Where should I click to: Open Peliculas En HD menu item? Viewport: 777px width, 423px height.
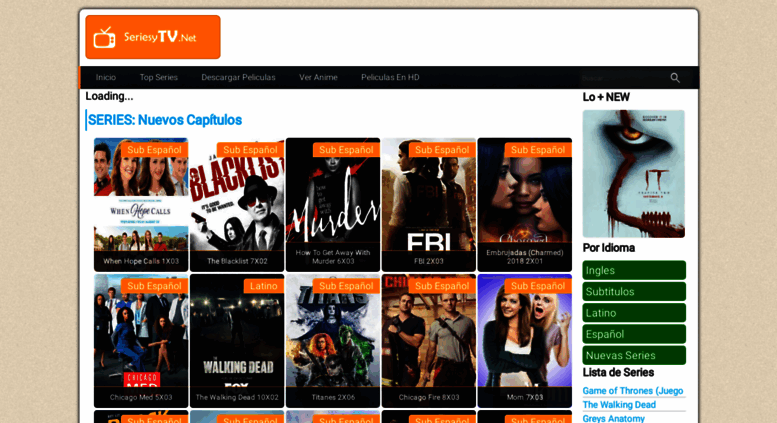(390, 77)
